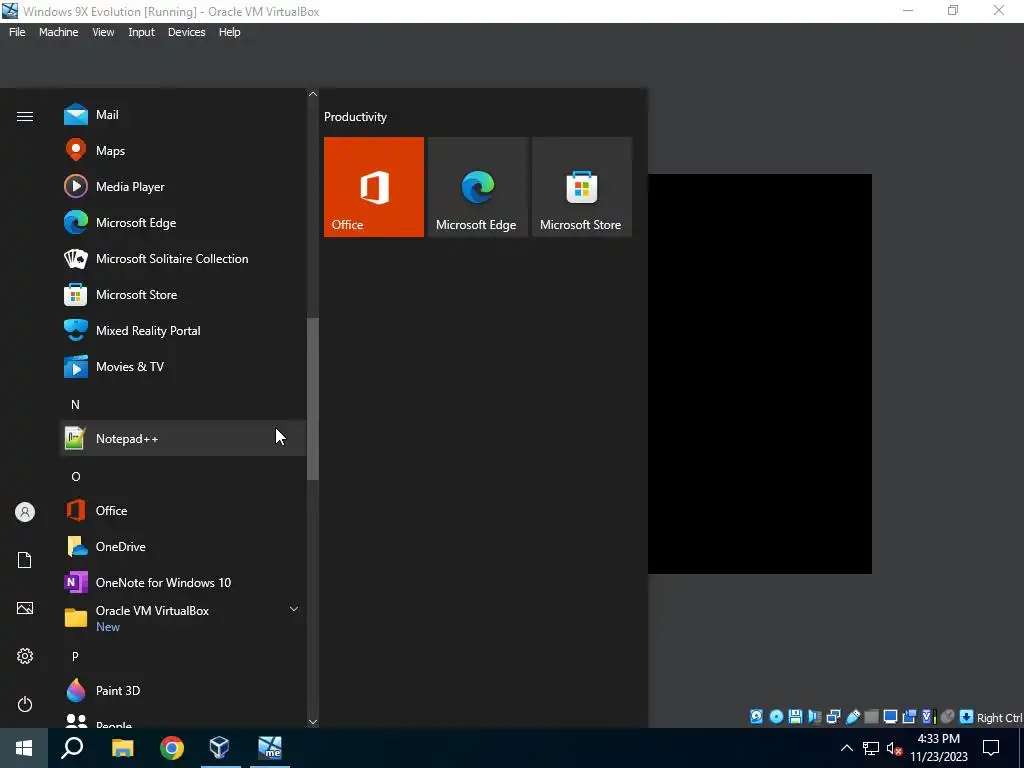Open Paint 3D app
Image resolution: width=1024 pixels, height=768 pixels.
click(x=183, y=690)
